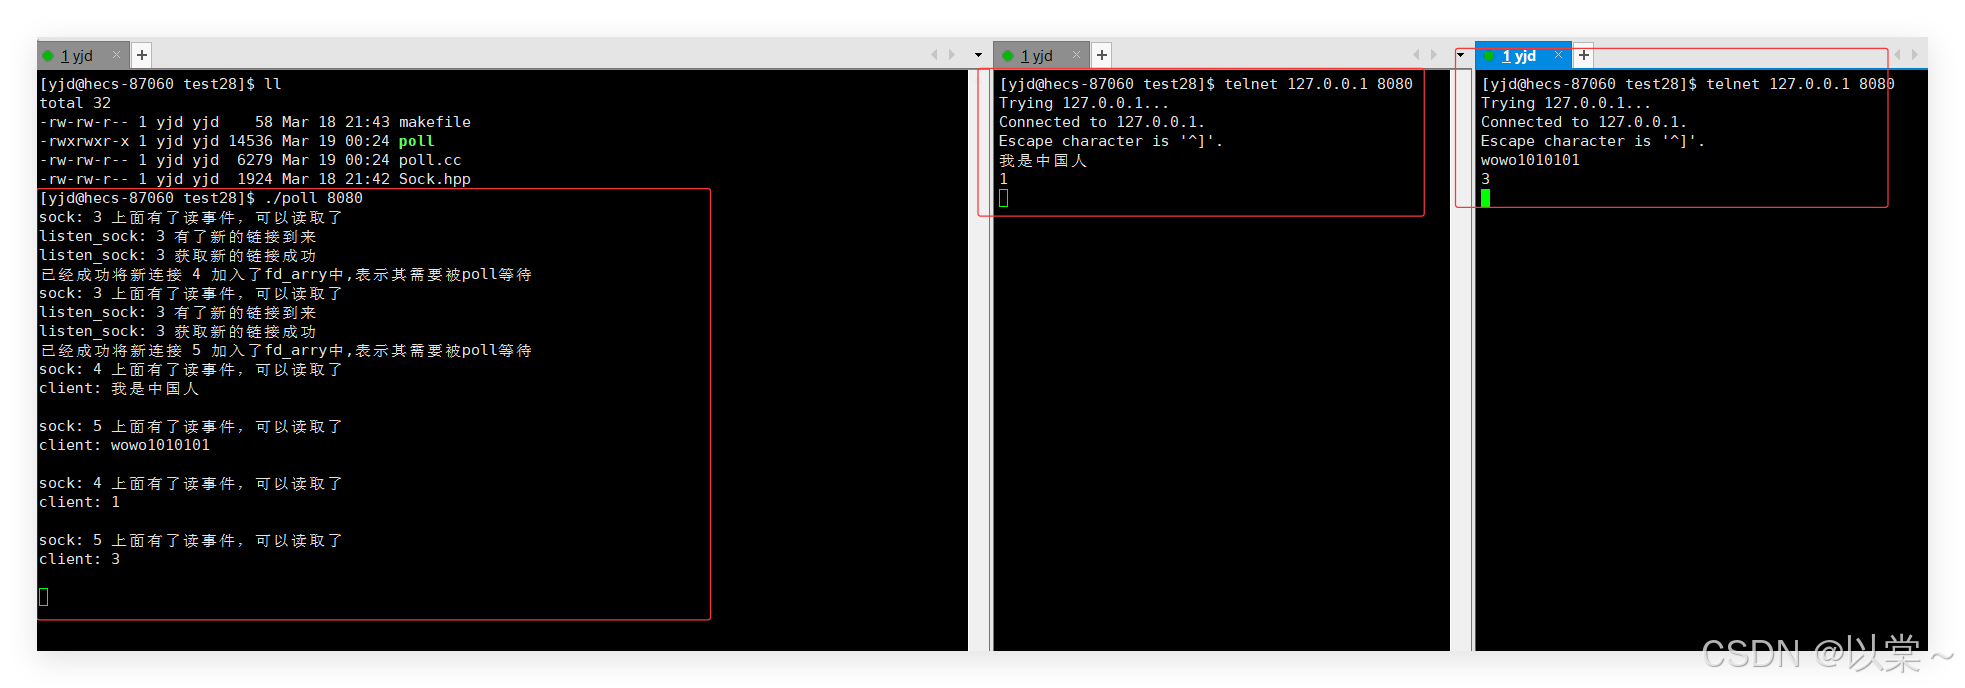Close the 1 yjd tab in left pane
Viewport: 1965px width, 688px height.
pos(116,55)
